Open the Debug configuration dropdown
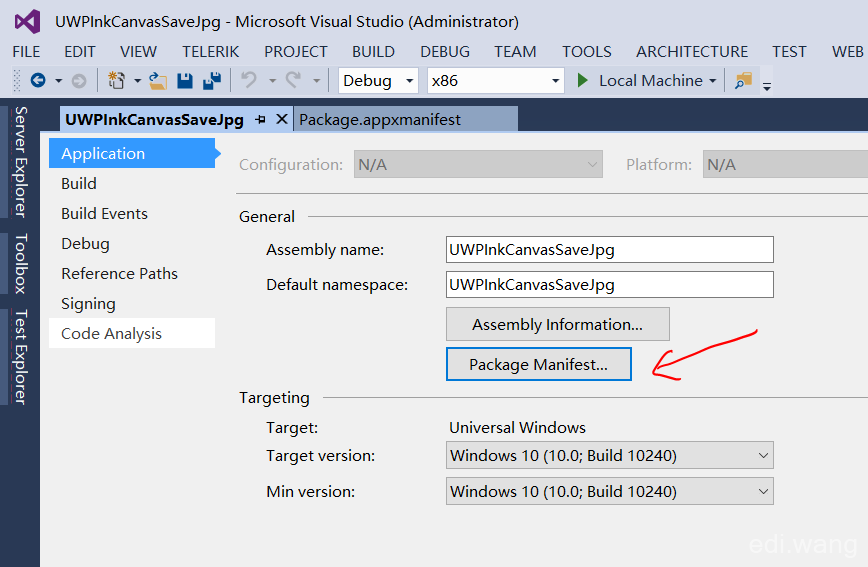 click(x=378, y=81)
